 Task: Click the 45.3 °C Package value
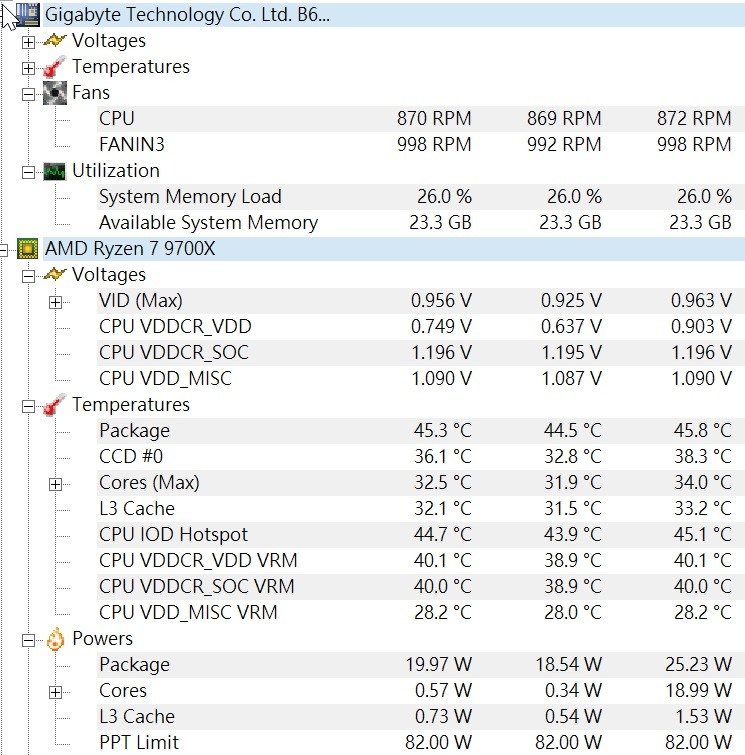coord(443,430)
